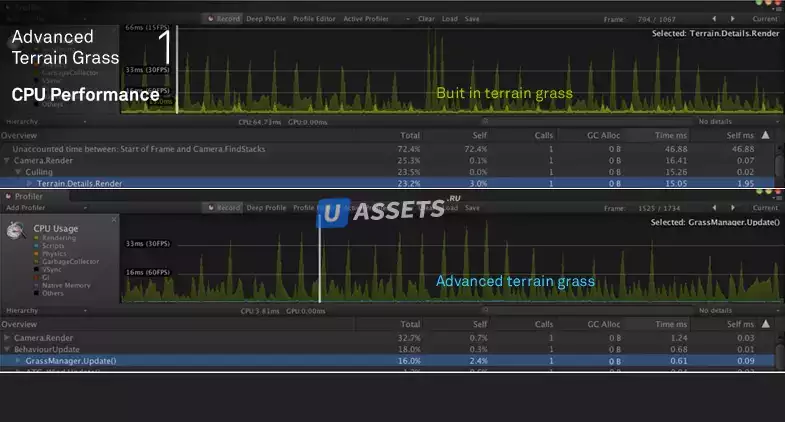
Task: Click Save in Terrain.Details.Render profiler
Action: pos(472,19)
